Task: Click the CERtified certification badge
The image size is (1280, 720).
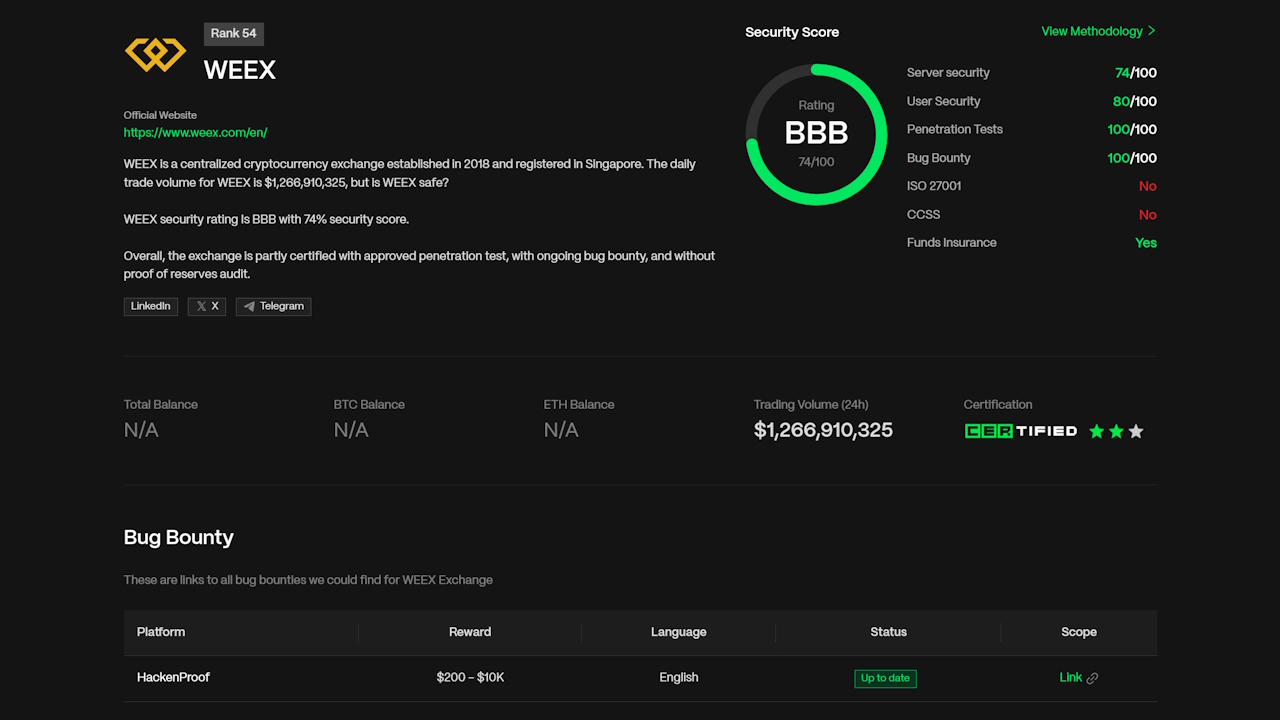Action: point(1020,431)
